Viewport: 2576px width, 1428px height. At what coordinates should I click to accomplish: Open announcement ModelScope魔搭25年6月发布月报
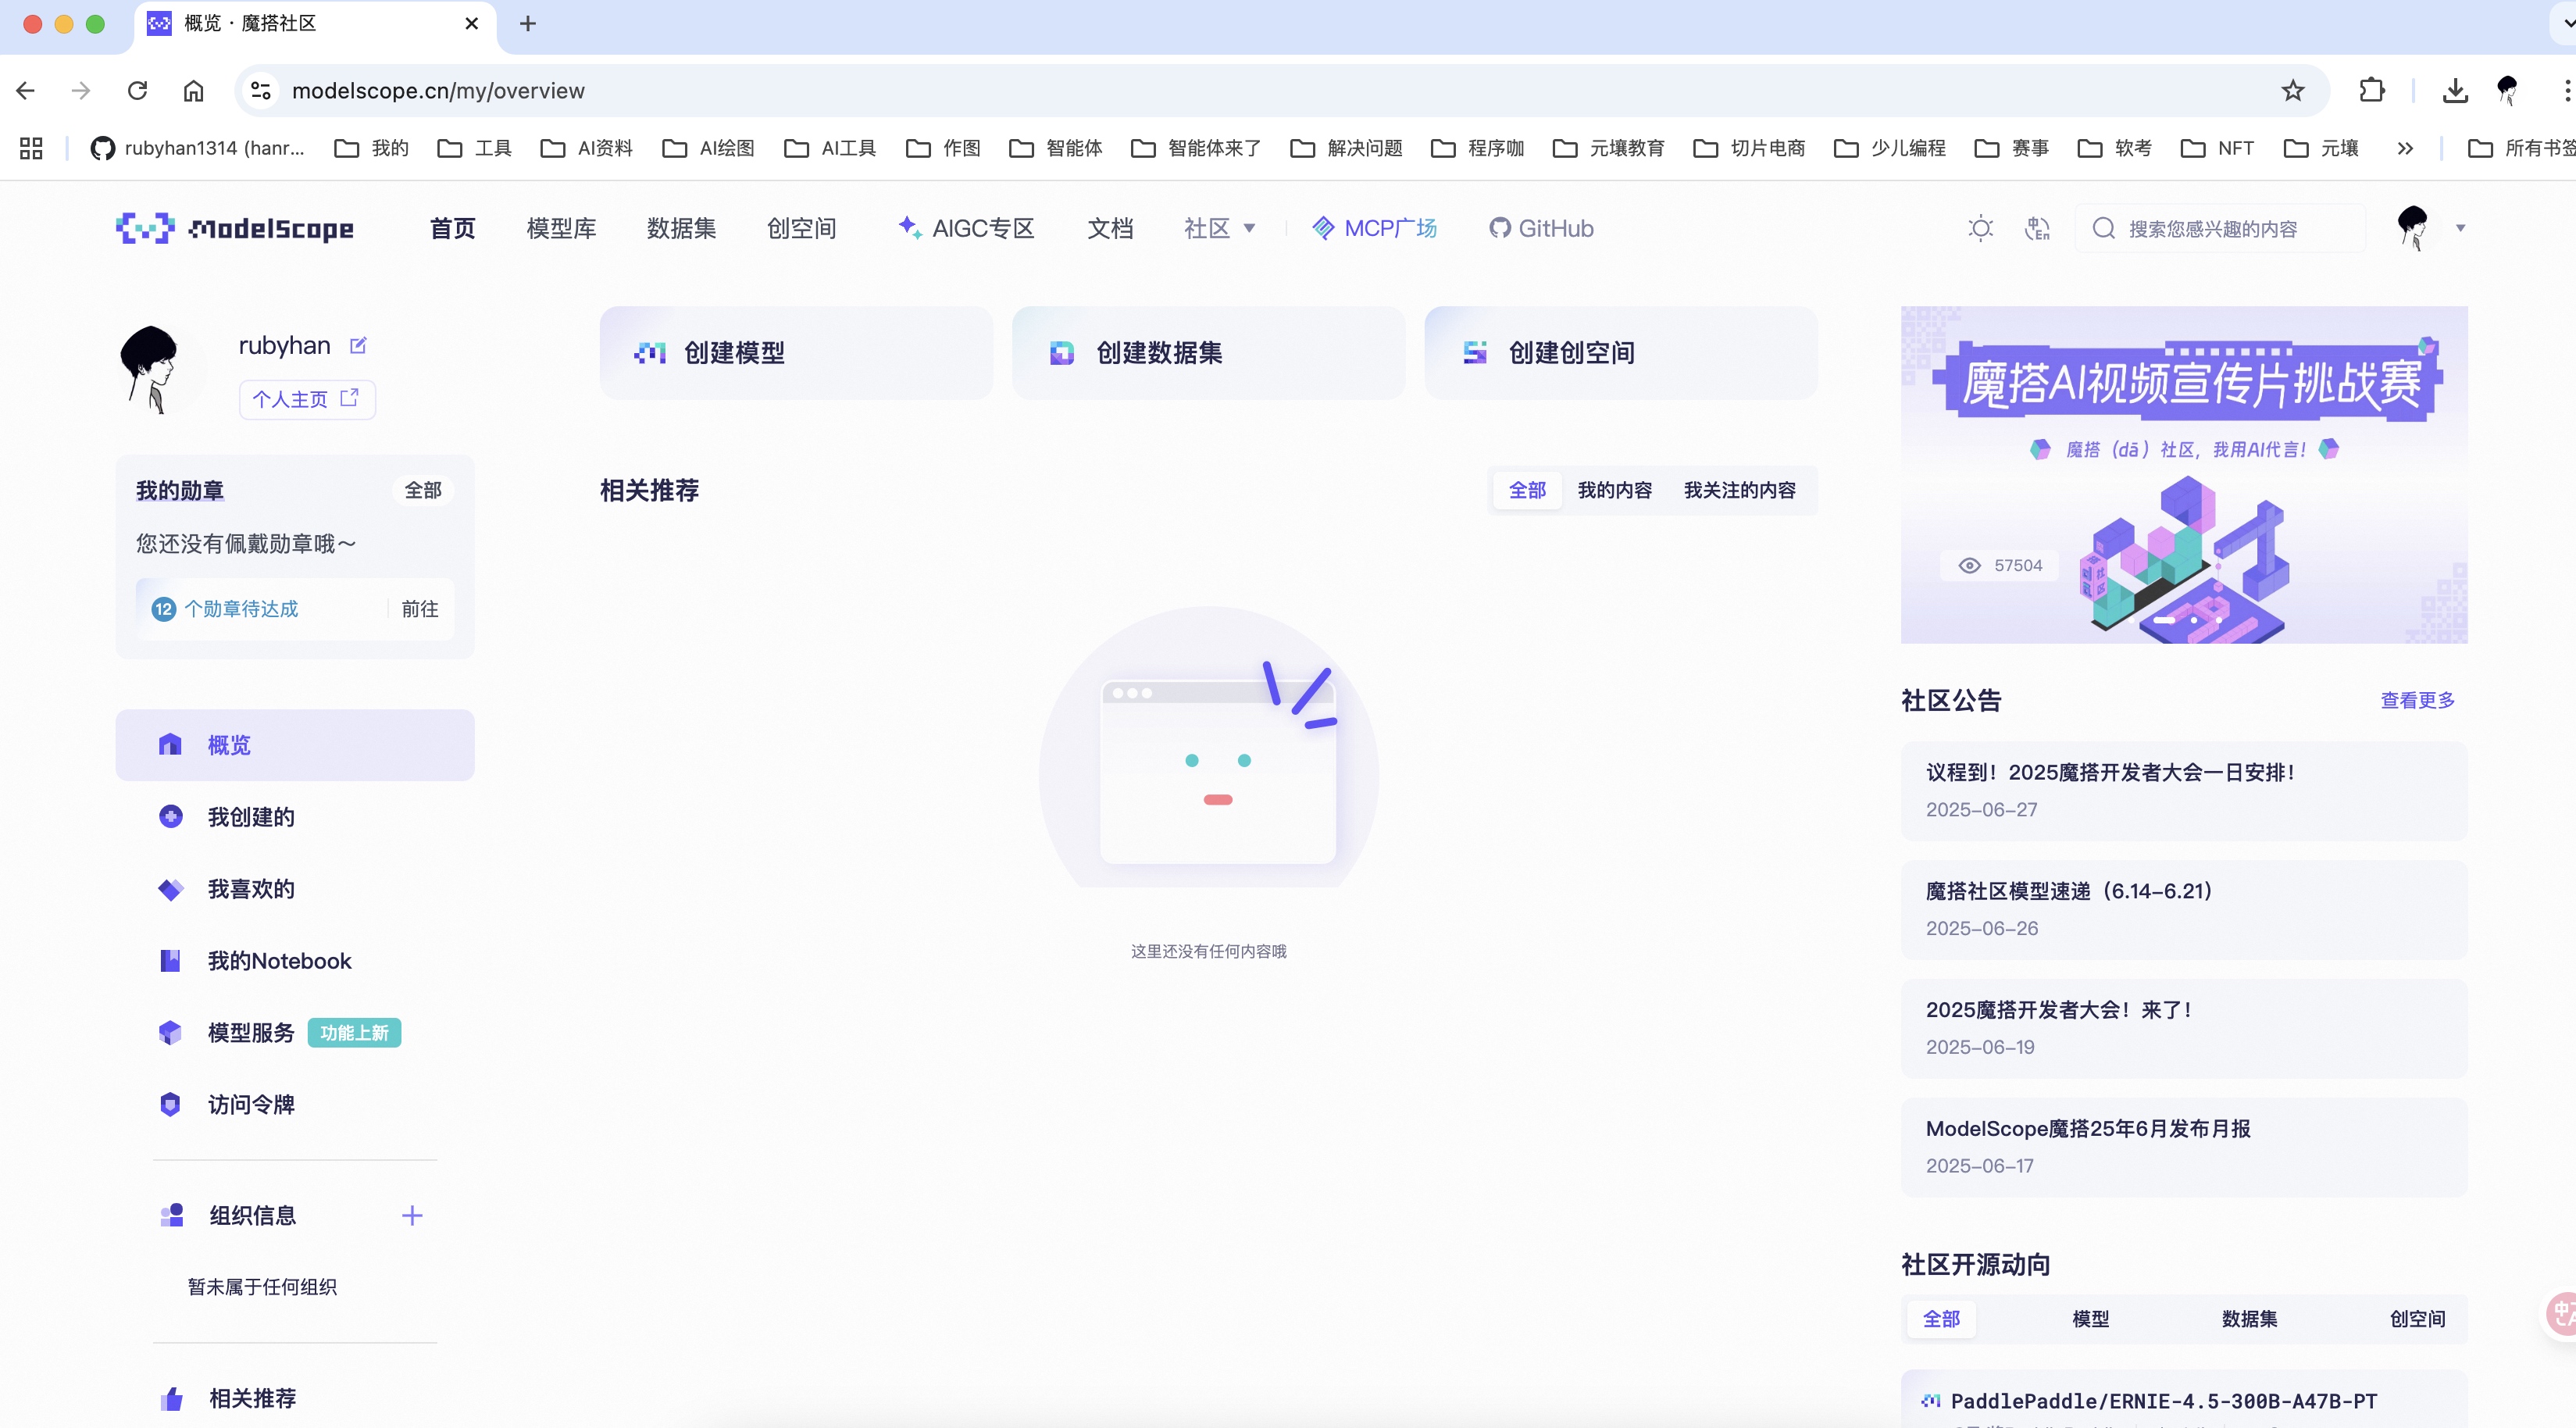[x=2183, y=1148]
